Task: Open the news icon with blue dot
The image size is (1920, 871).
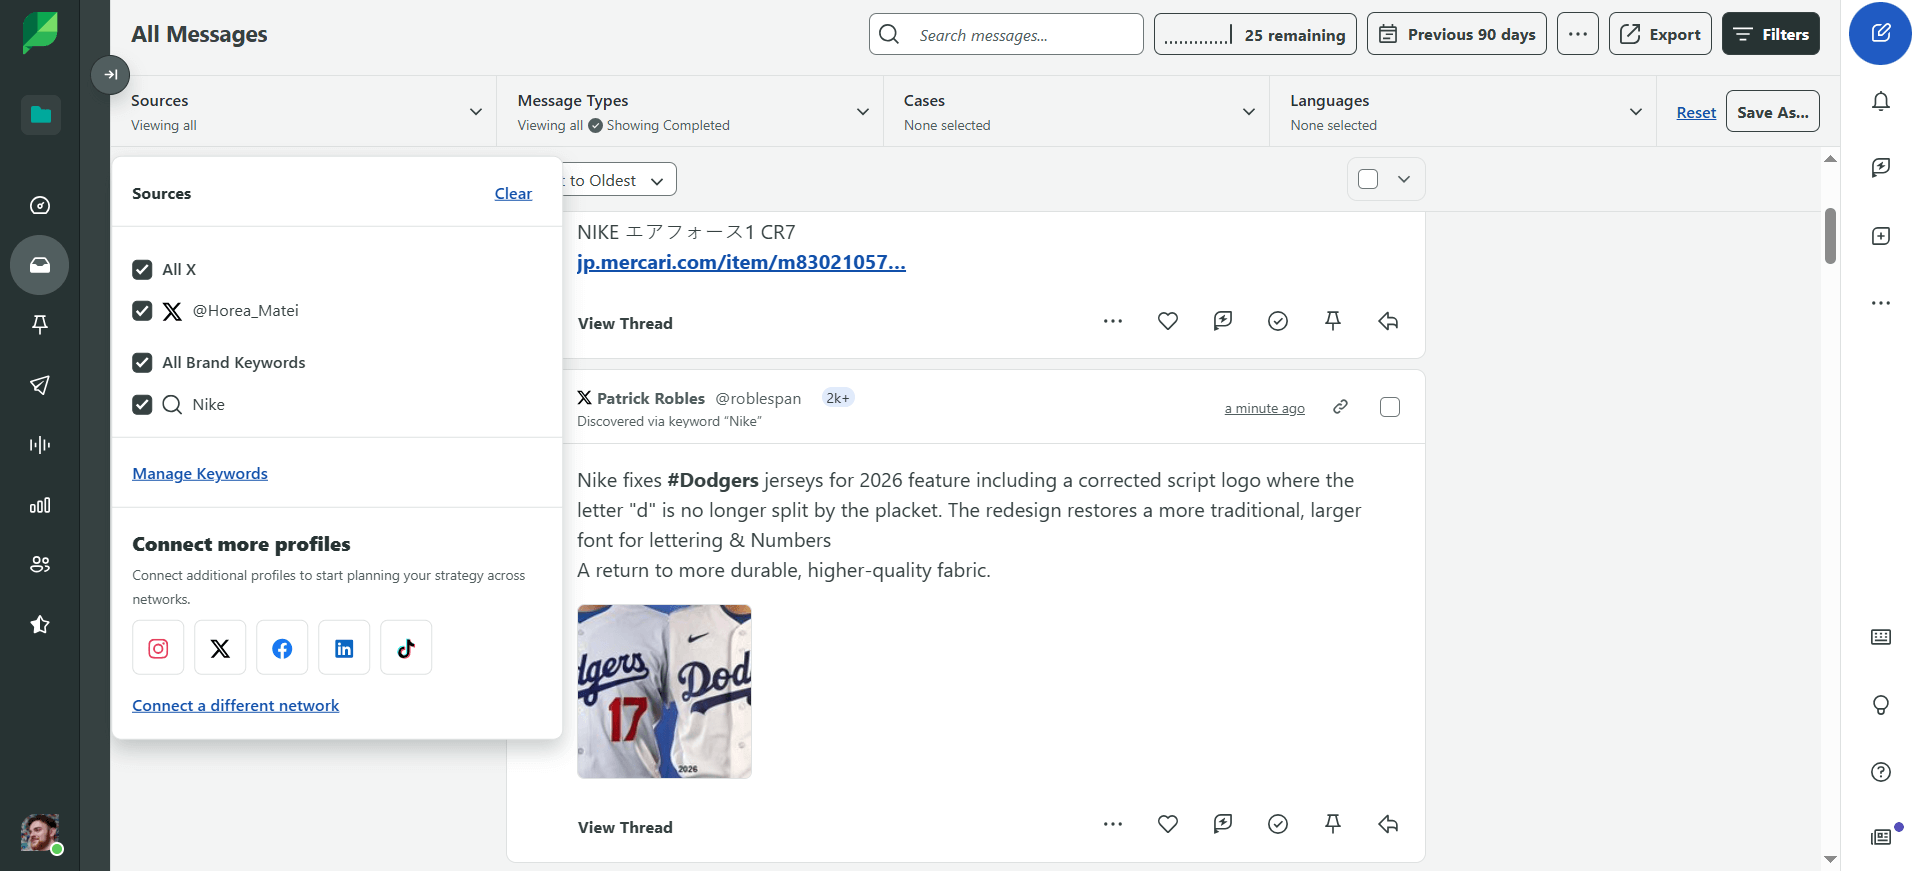Action: 1881,837
